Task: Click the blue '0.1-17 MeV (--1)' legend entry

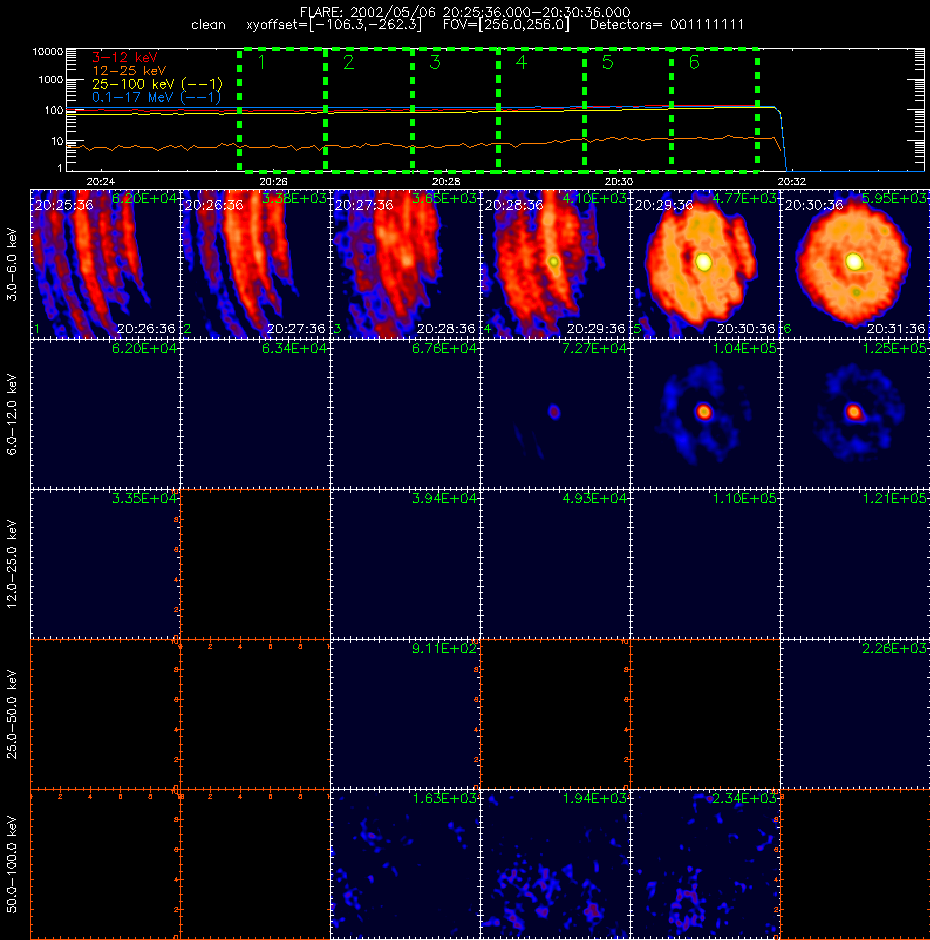Action: click(x=156, y=97)
